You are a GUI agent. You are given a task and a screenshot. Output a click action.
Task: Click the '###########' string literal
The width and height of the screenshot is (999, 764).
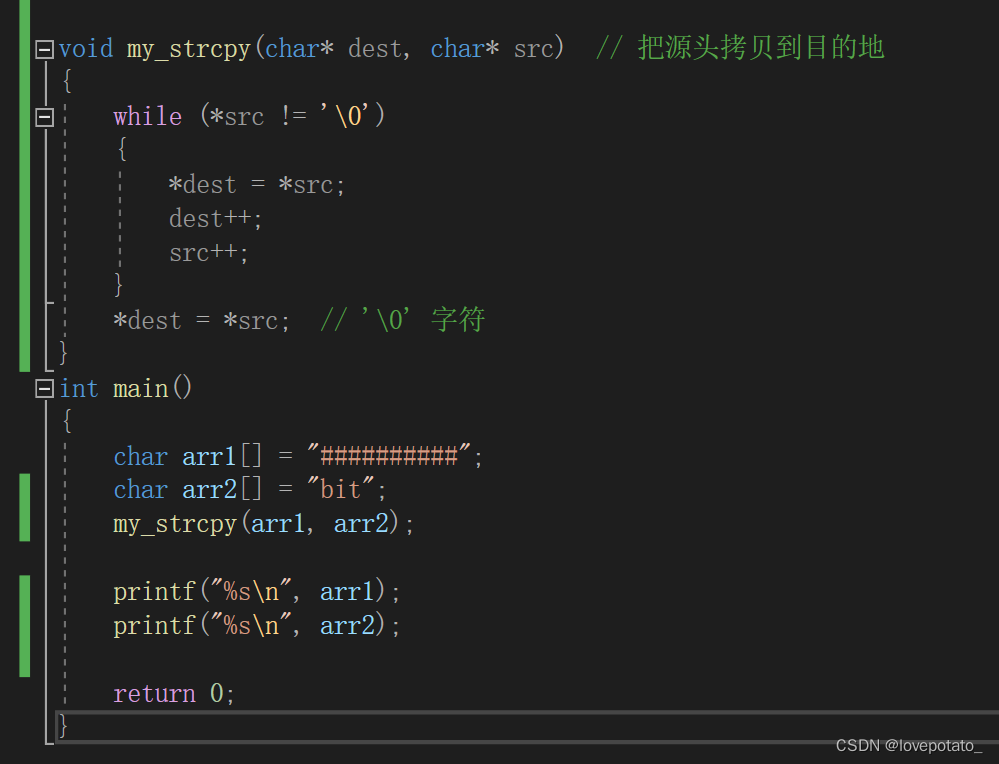coord(389,456)
